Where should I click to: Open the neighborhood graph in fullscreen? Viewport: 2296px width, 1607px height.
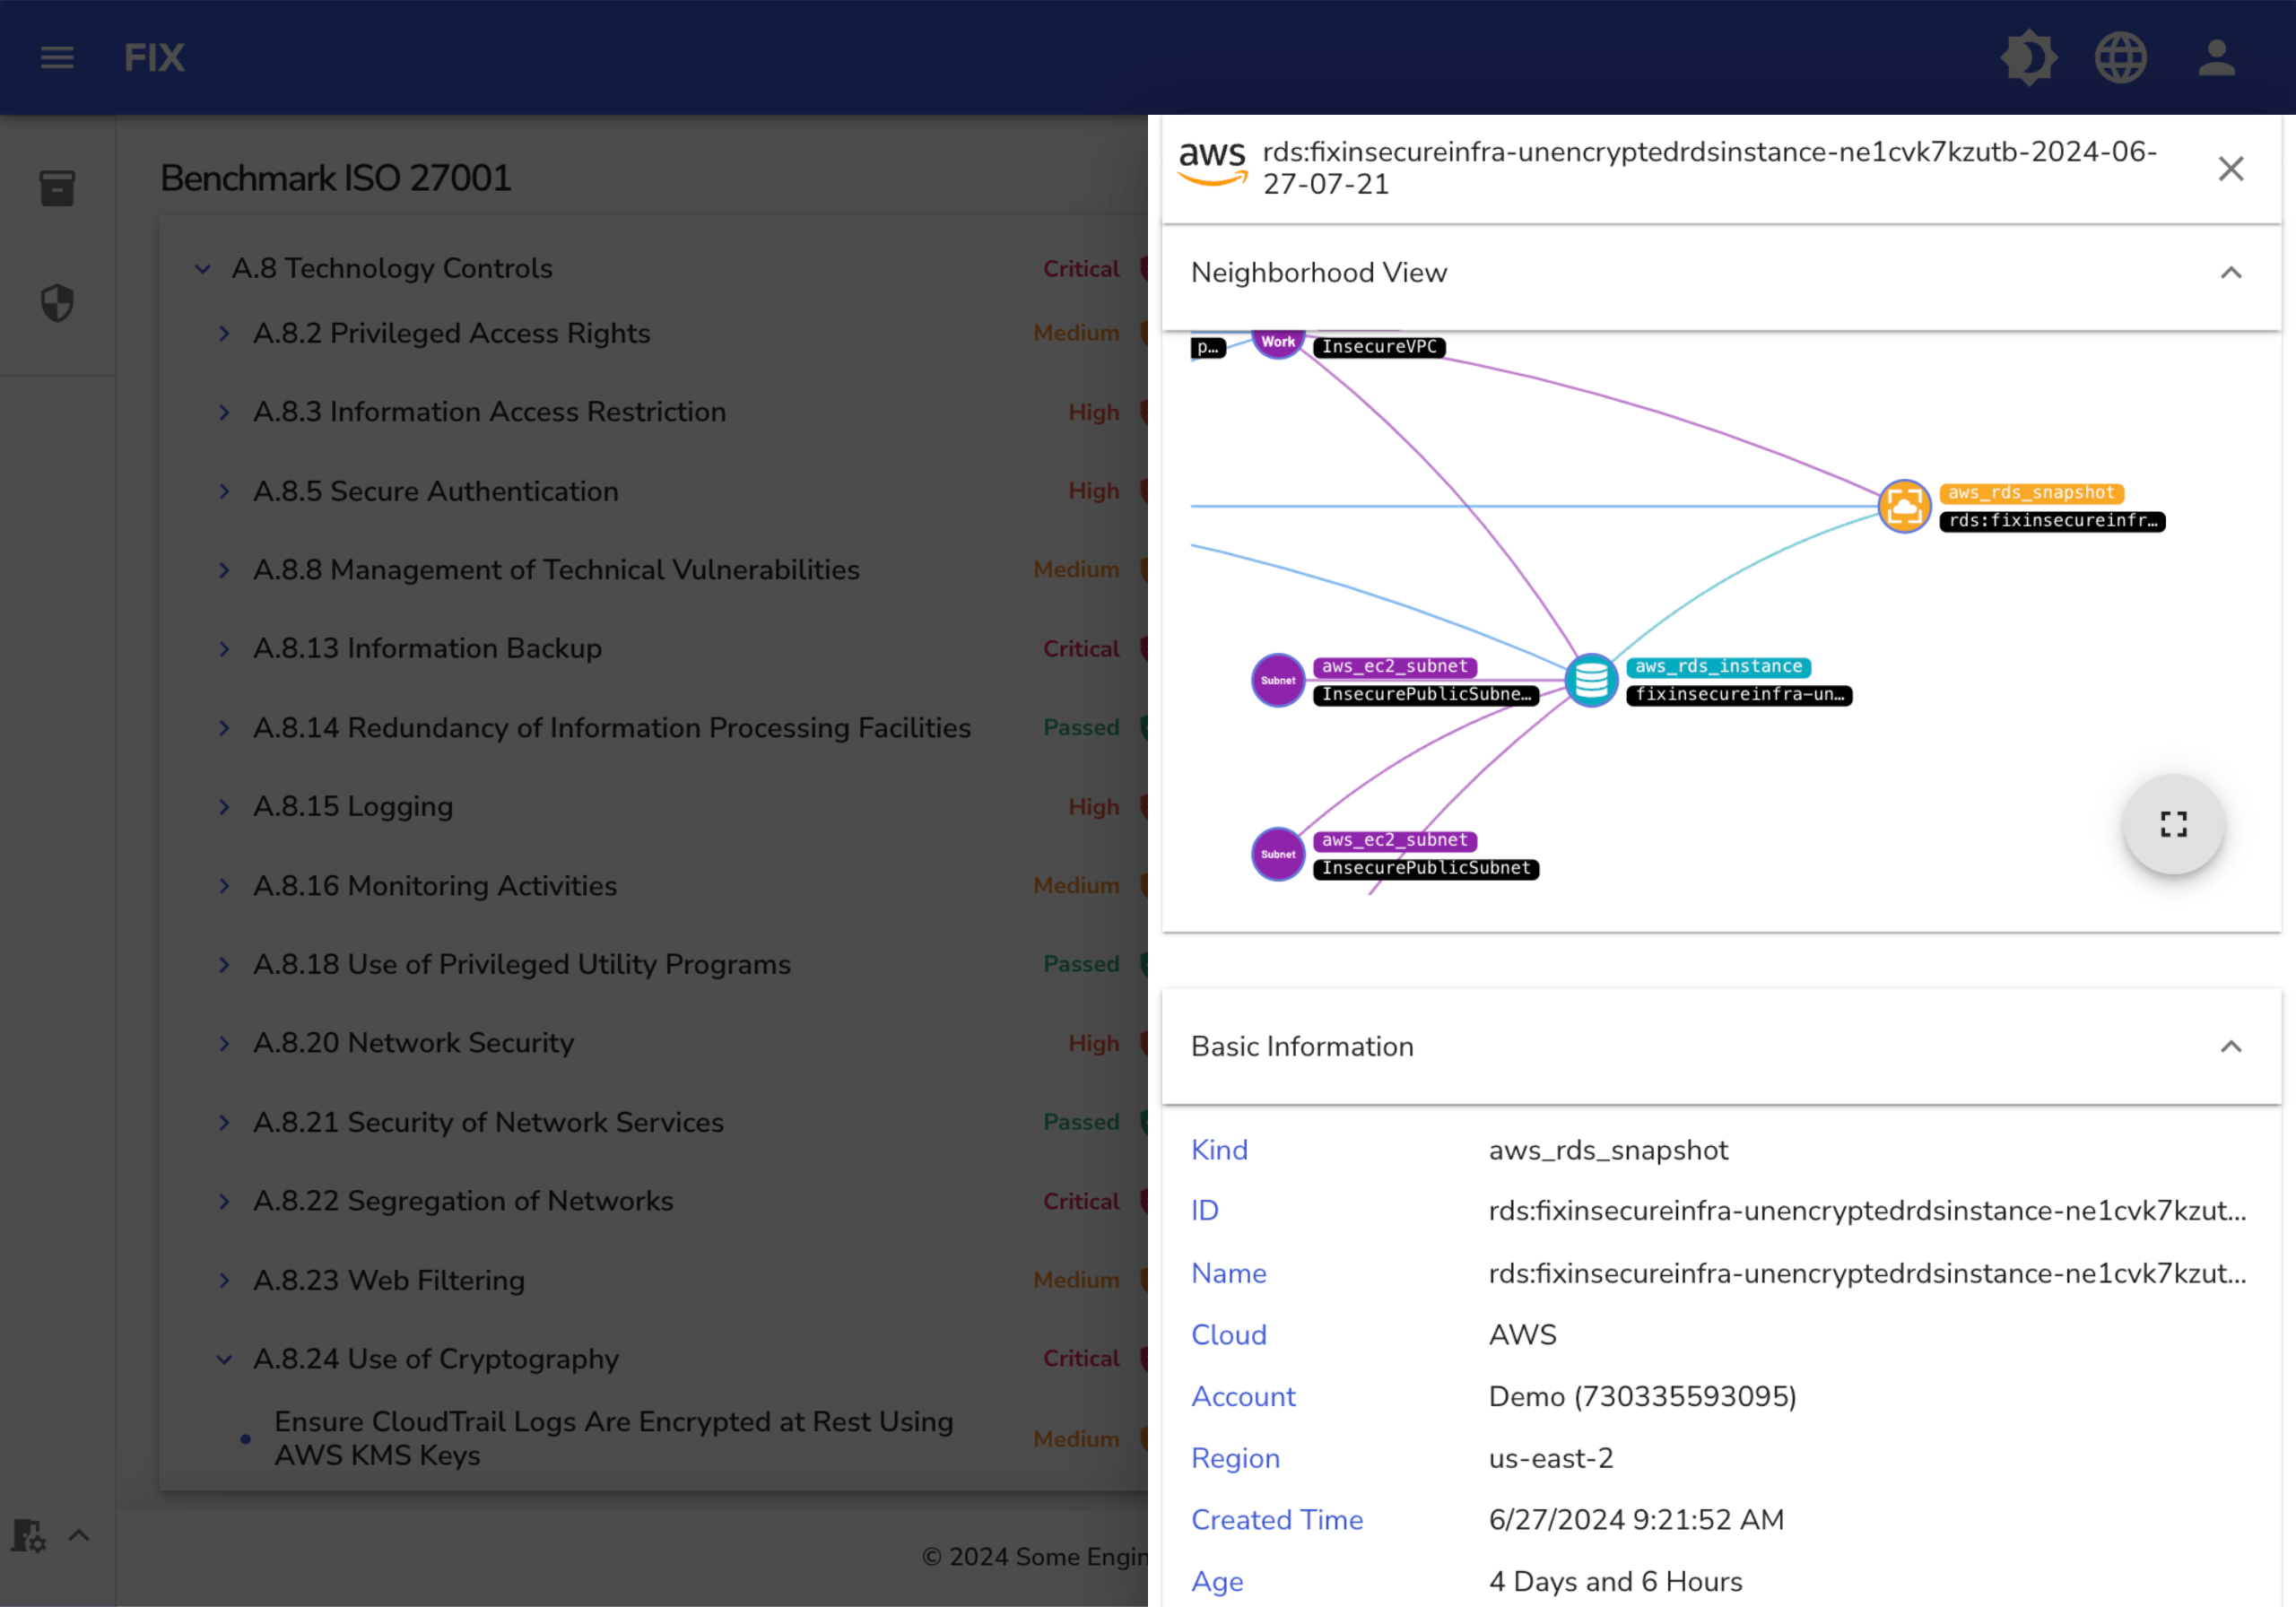point(2173,824)
